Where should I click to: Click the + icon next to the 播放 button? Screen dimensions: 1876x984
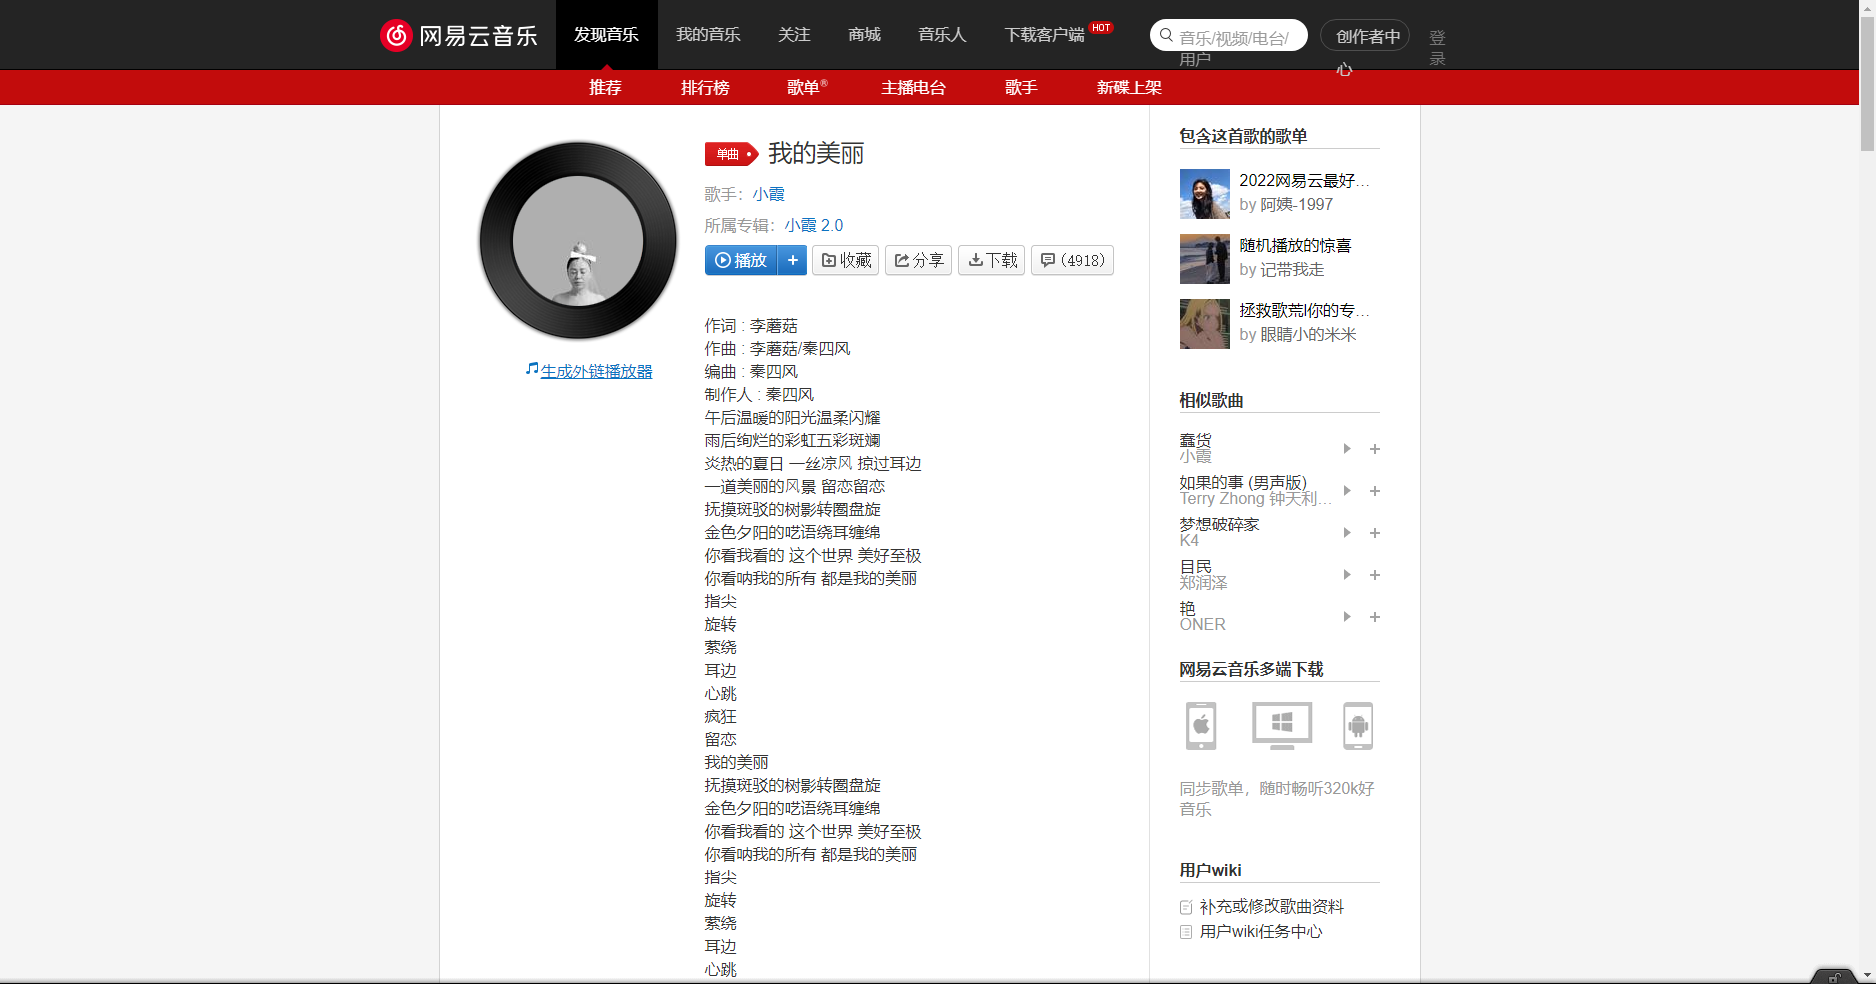[x=793, y=260]
